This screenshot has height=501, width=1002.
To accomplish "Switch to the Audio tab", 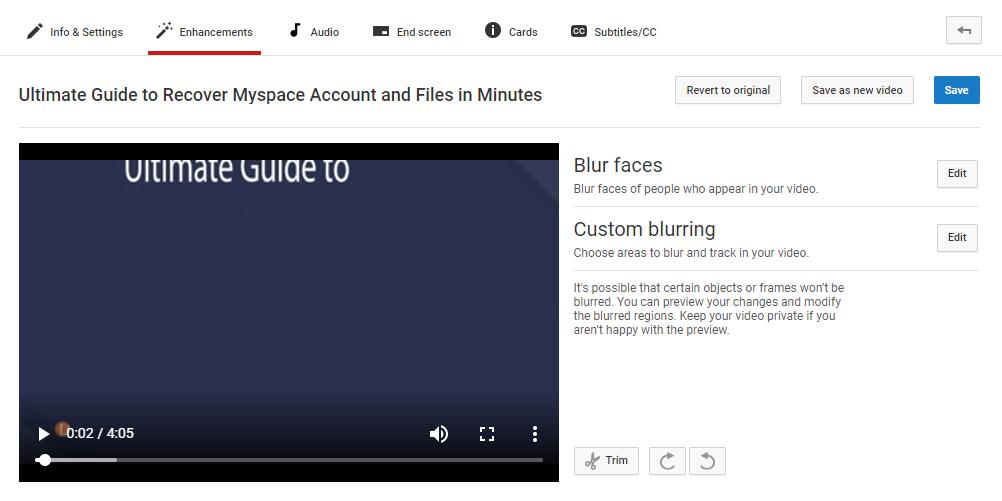I will tap(314, 31).
